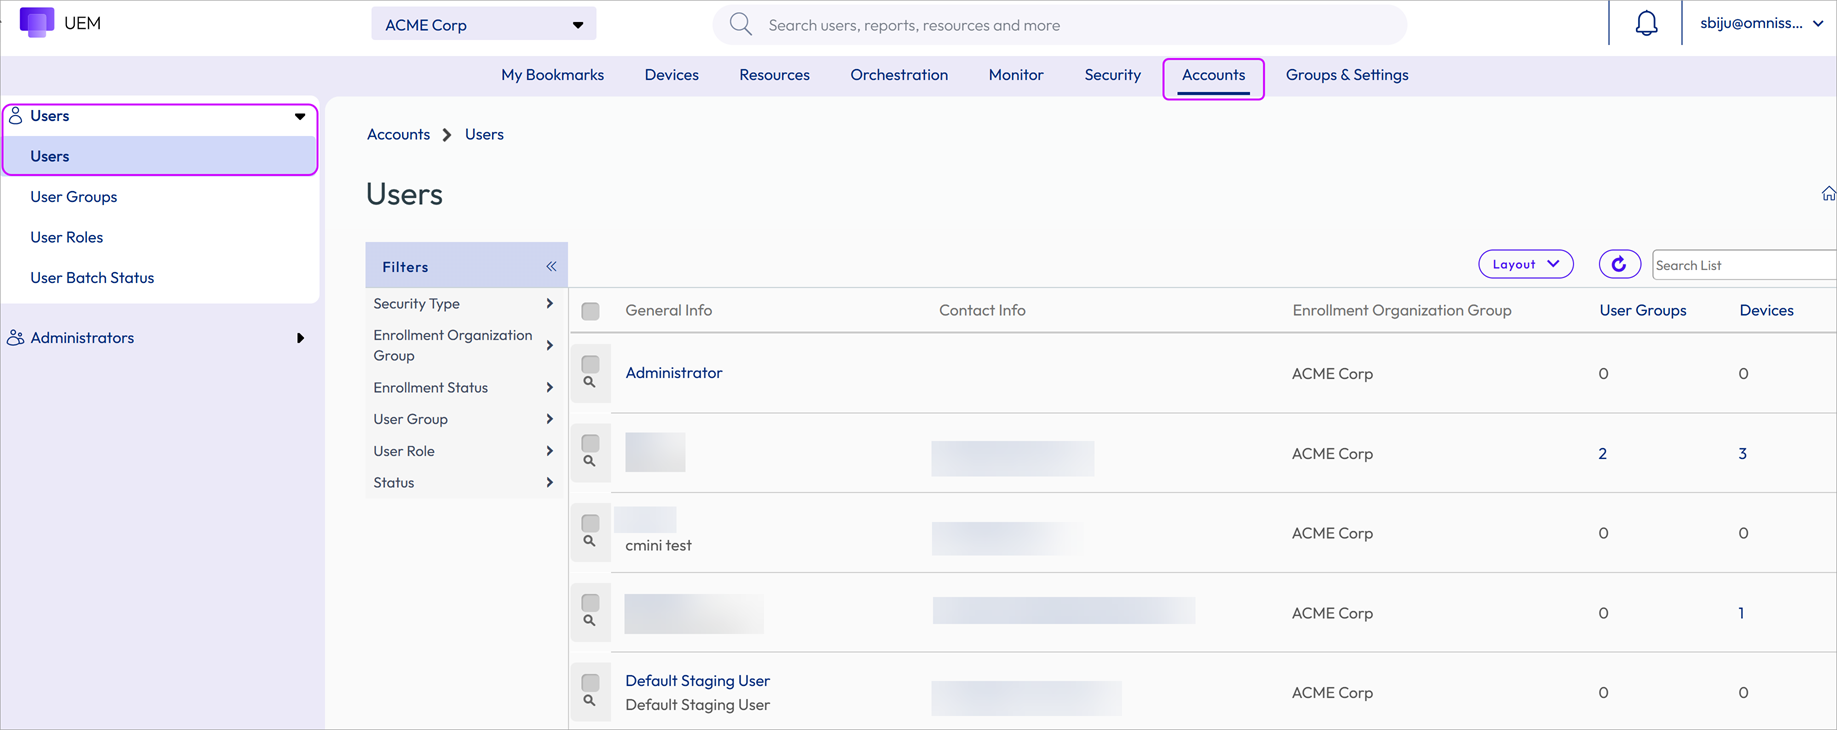Check the cmini test row checkbox
Viewport: 1837px width, 730px height.
[x=591, y=523]
